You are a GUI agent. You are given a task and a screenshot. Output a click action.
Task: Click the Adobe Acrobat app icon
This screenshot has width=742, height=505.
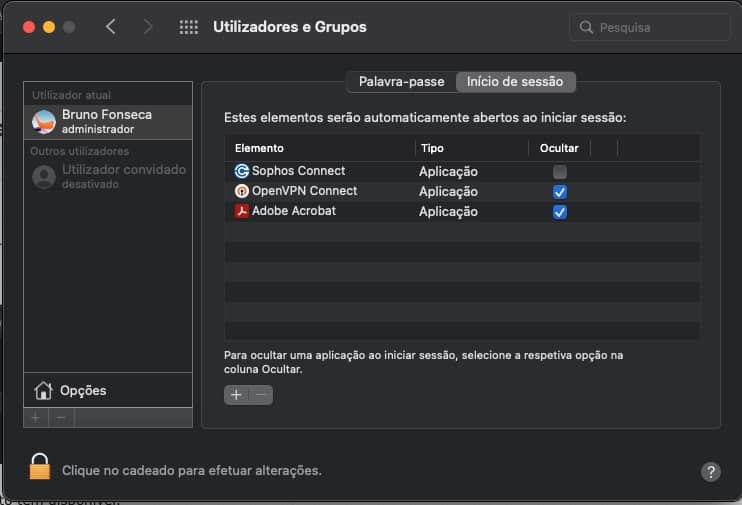tap(242, 211)
